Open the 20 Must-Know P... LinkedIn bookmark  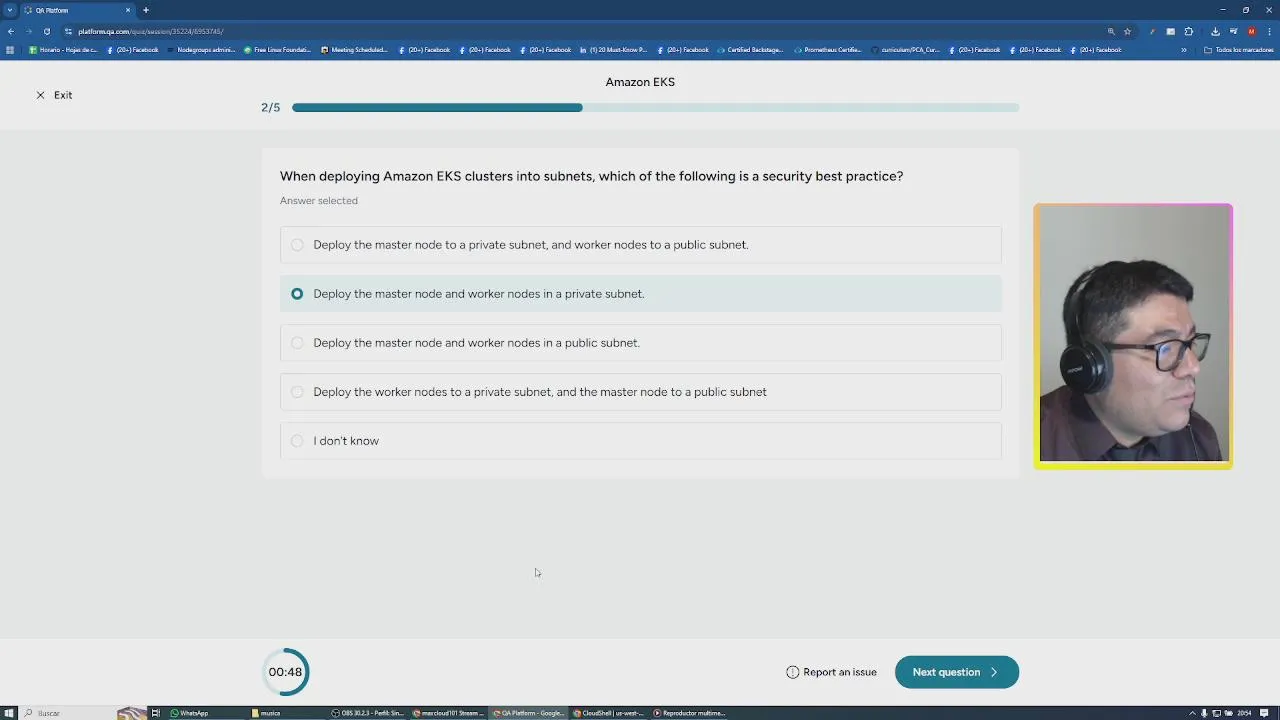(x=614, y=50)
